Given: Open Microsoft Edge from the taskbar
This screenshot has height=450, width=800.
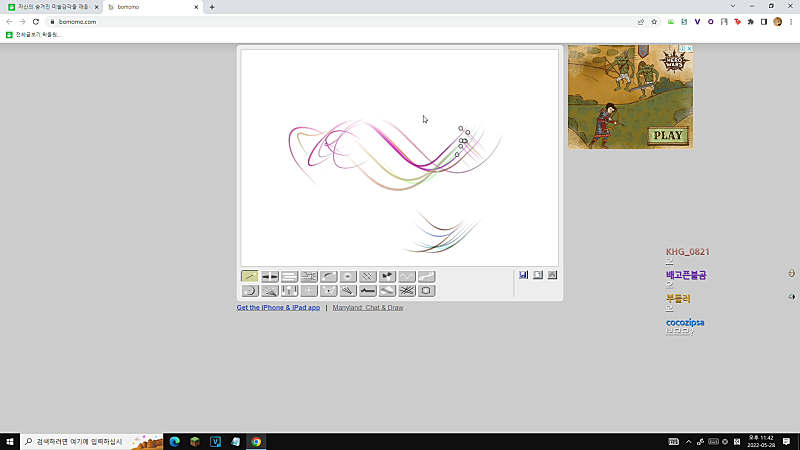Looking at the screenshot, I should pyautogui.click(x=174, y=441).
